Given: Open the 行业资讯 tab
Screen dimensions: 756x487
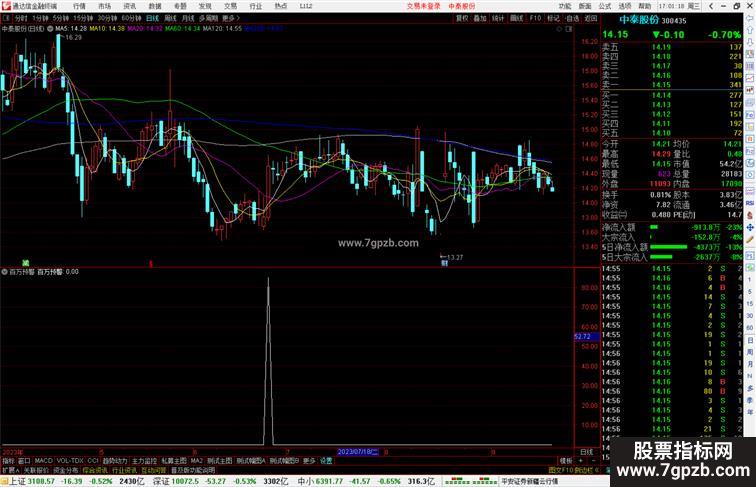Looking at the screenshot, I should 124,470.
